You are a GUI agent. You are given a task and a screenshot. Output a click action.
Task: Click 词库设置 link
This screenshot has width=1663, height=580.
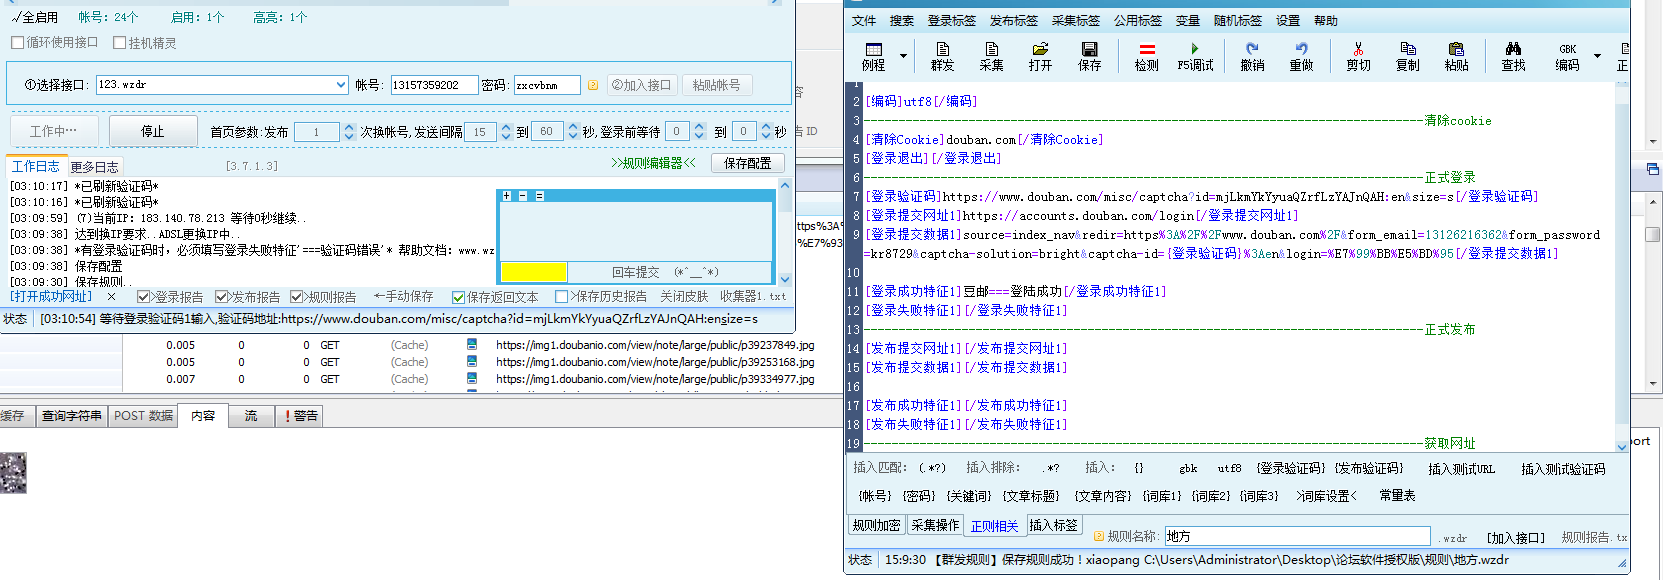(x=1327, y=496)
